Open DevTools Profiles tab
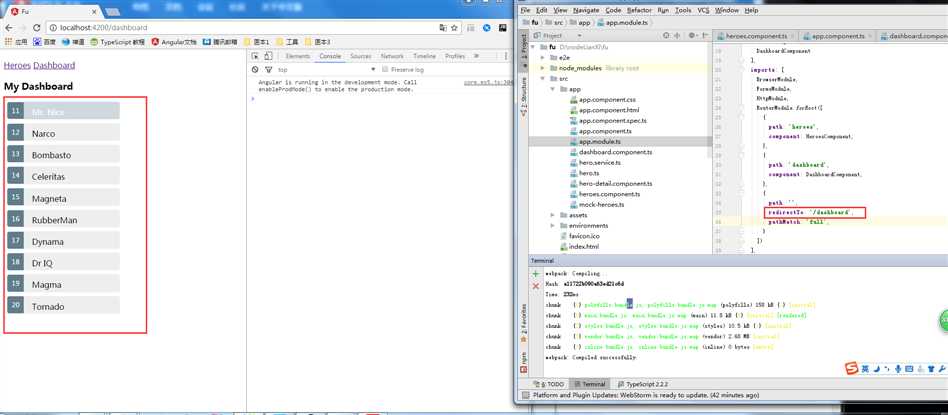Image resolution: width=948 pixels, height=415 pixels. click(455, 56)
